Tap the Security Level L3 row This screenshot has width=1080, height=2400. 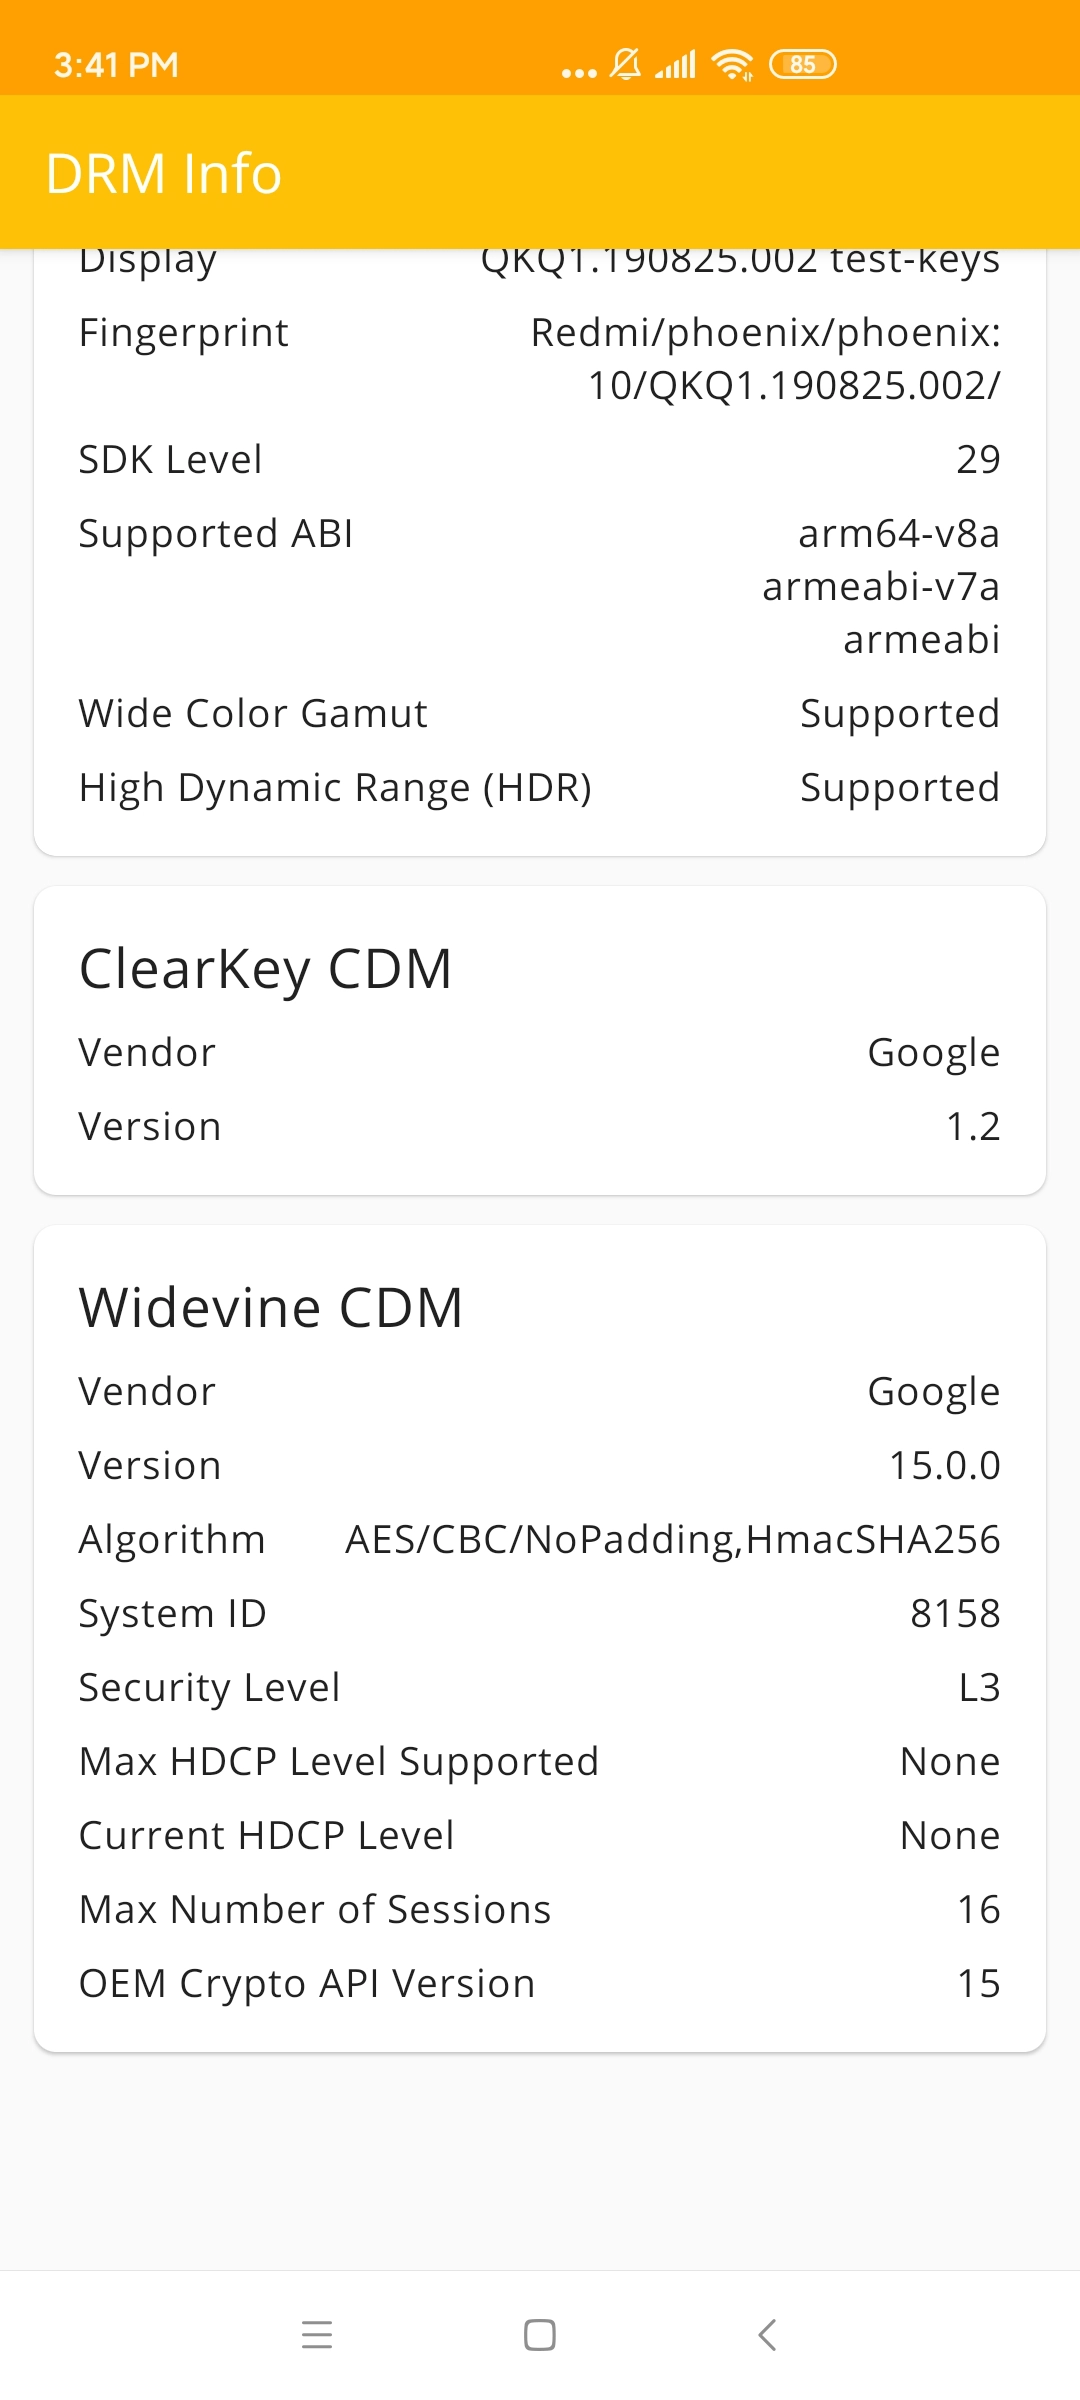tap(540, 1687)
